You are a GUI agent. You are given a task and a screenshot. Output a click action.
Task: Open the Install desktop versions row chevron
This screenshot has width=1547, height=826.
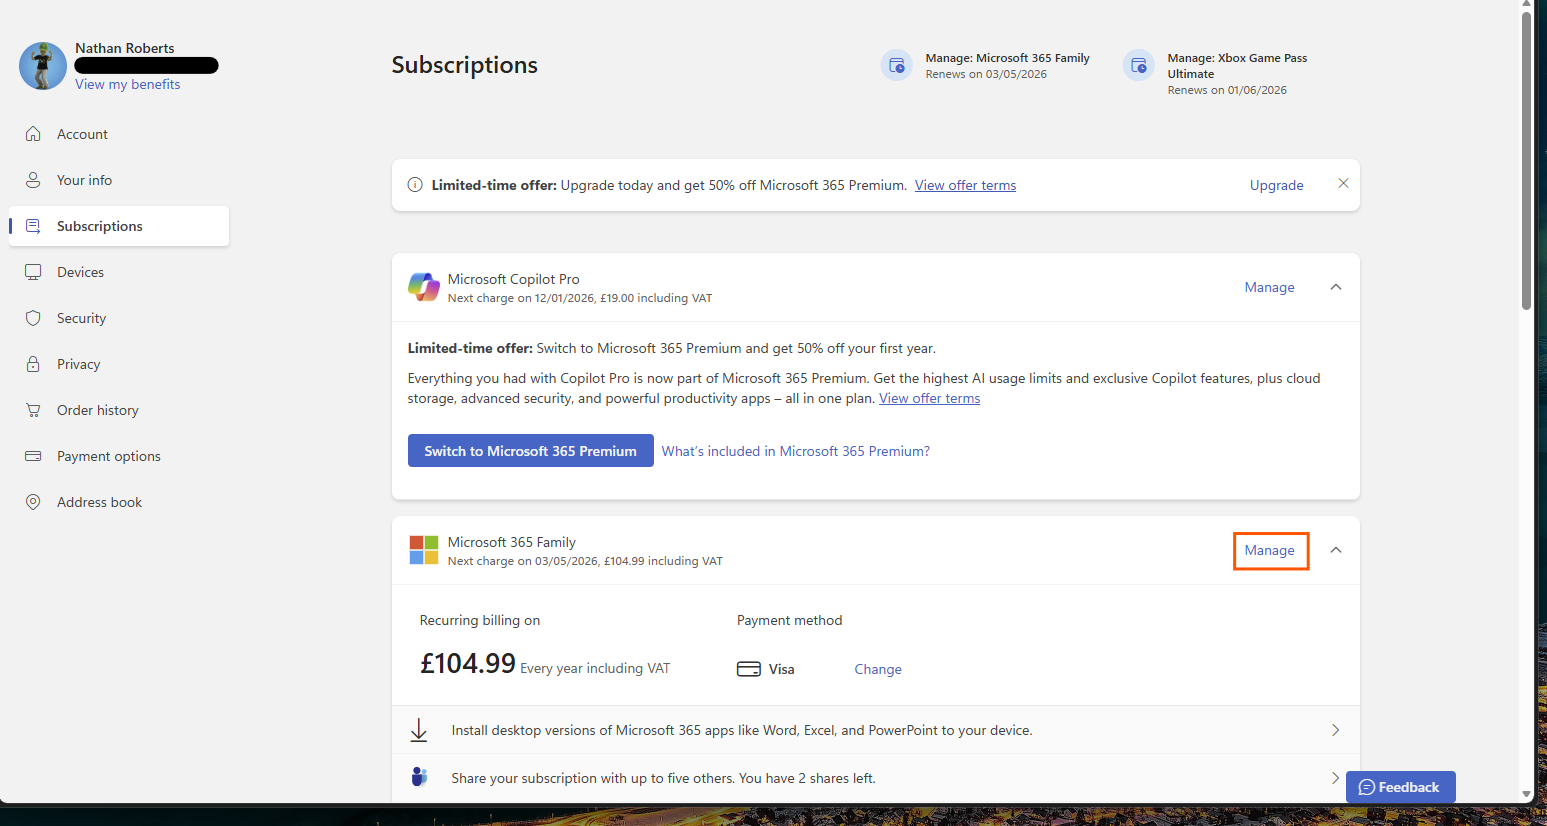[1335, 730]
